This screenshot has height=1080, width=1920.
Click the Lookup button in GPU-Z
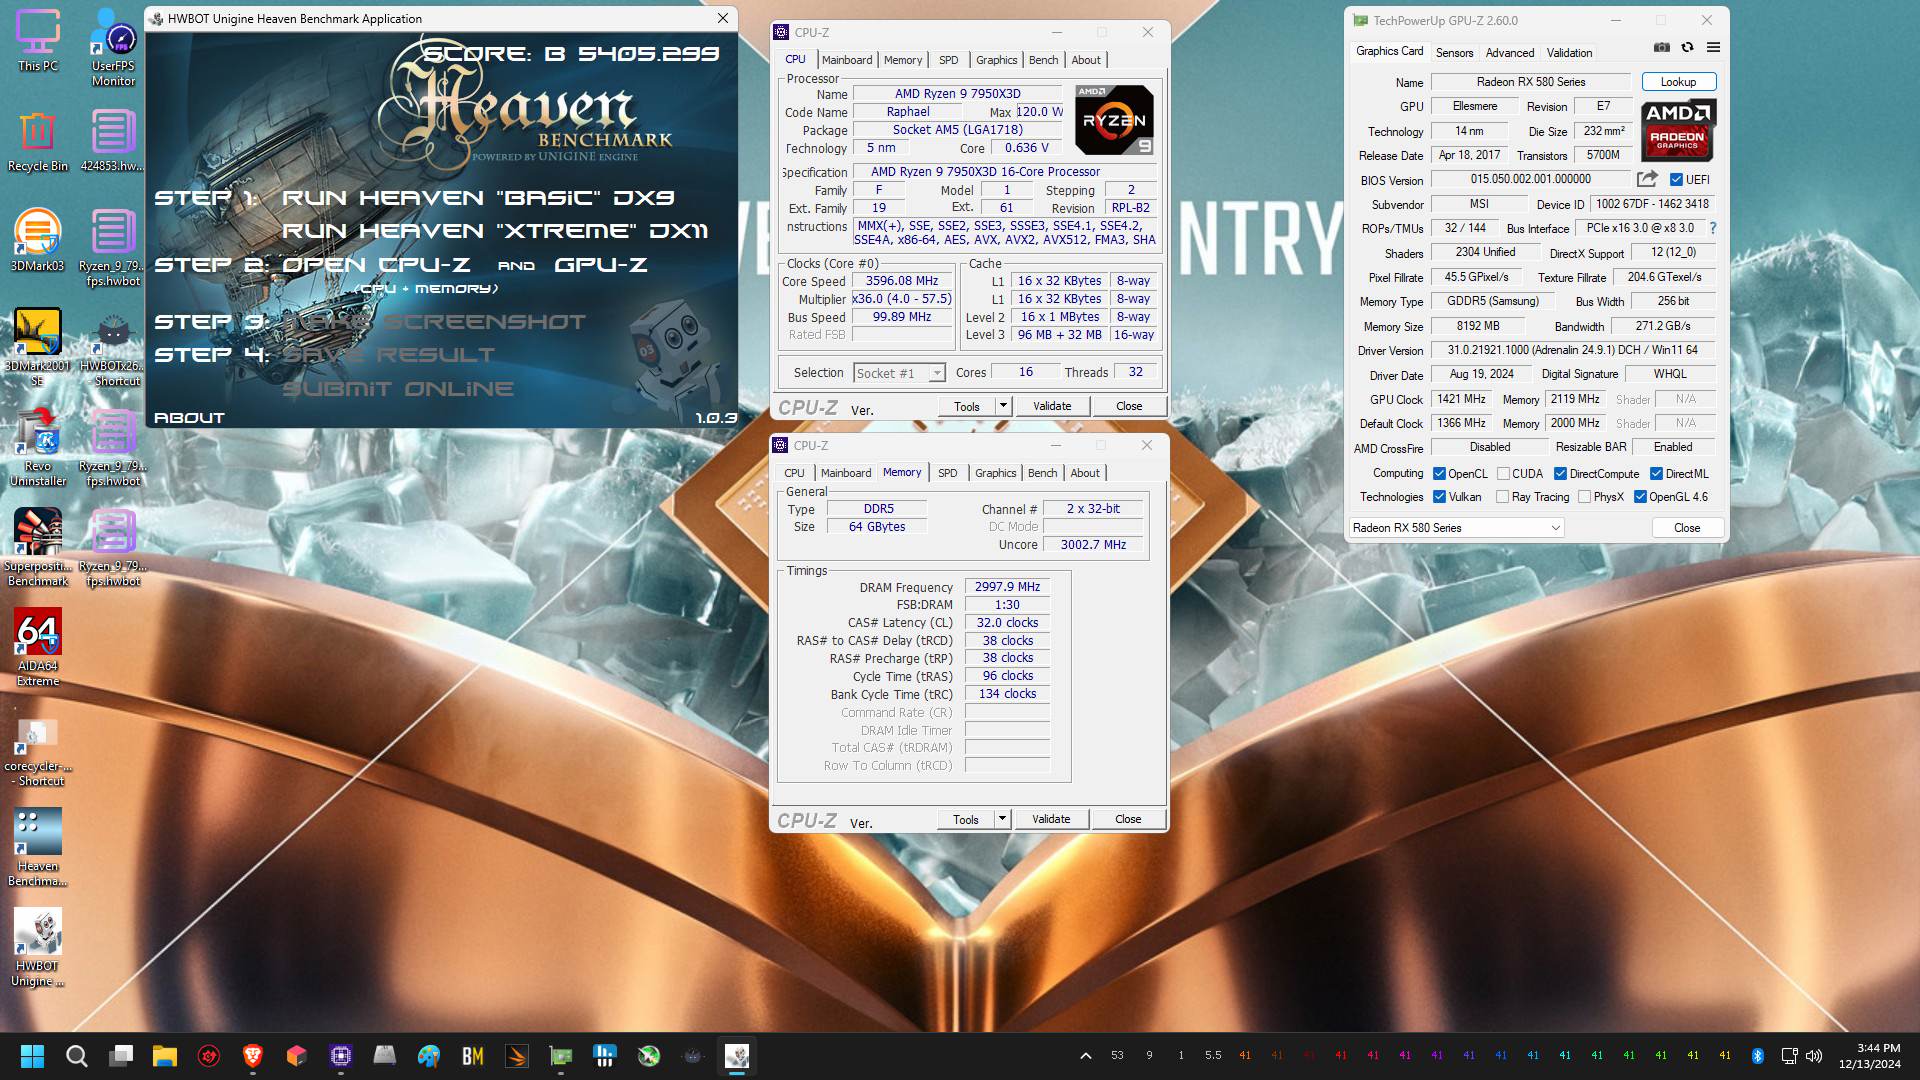tap(1678, 82)
